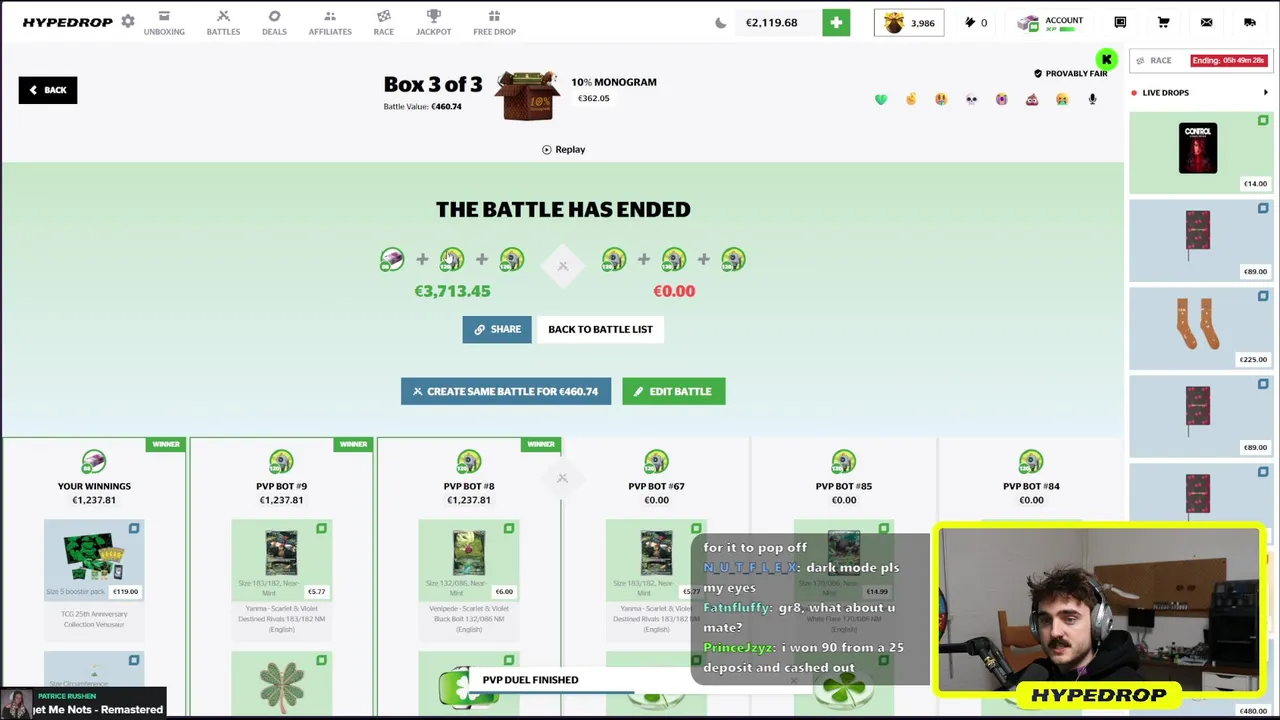1280x720 pixels.
Task: Send the green heart emoji reaction
Action: (x=881, y=99)
